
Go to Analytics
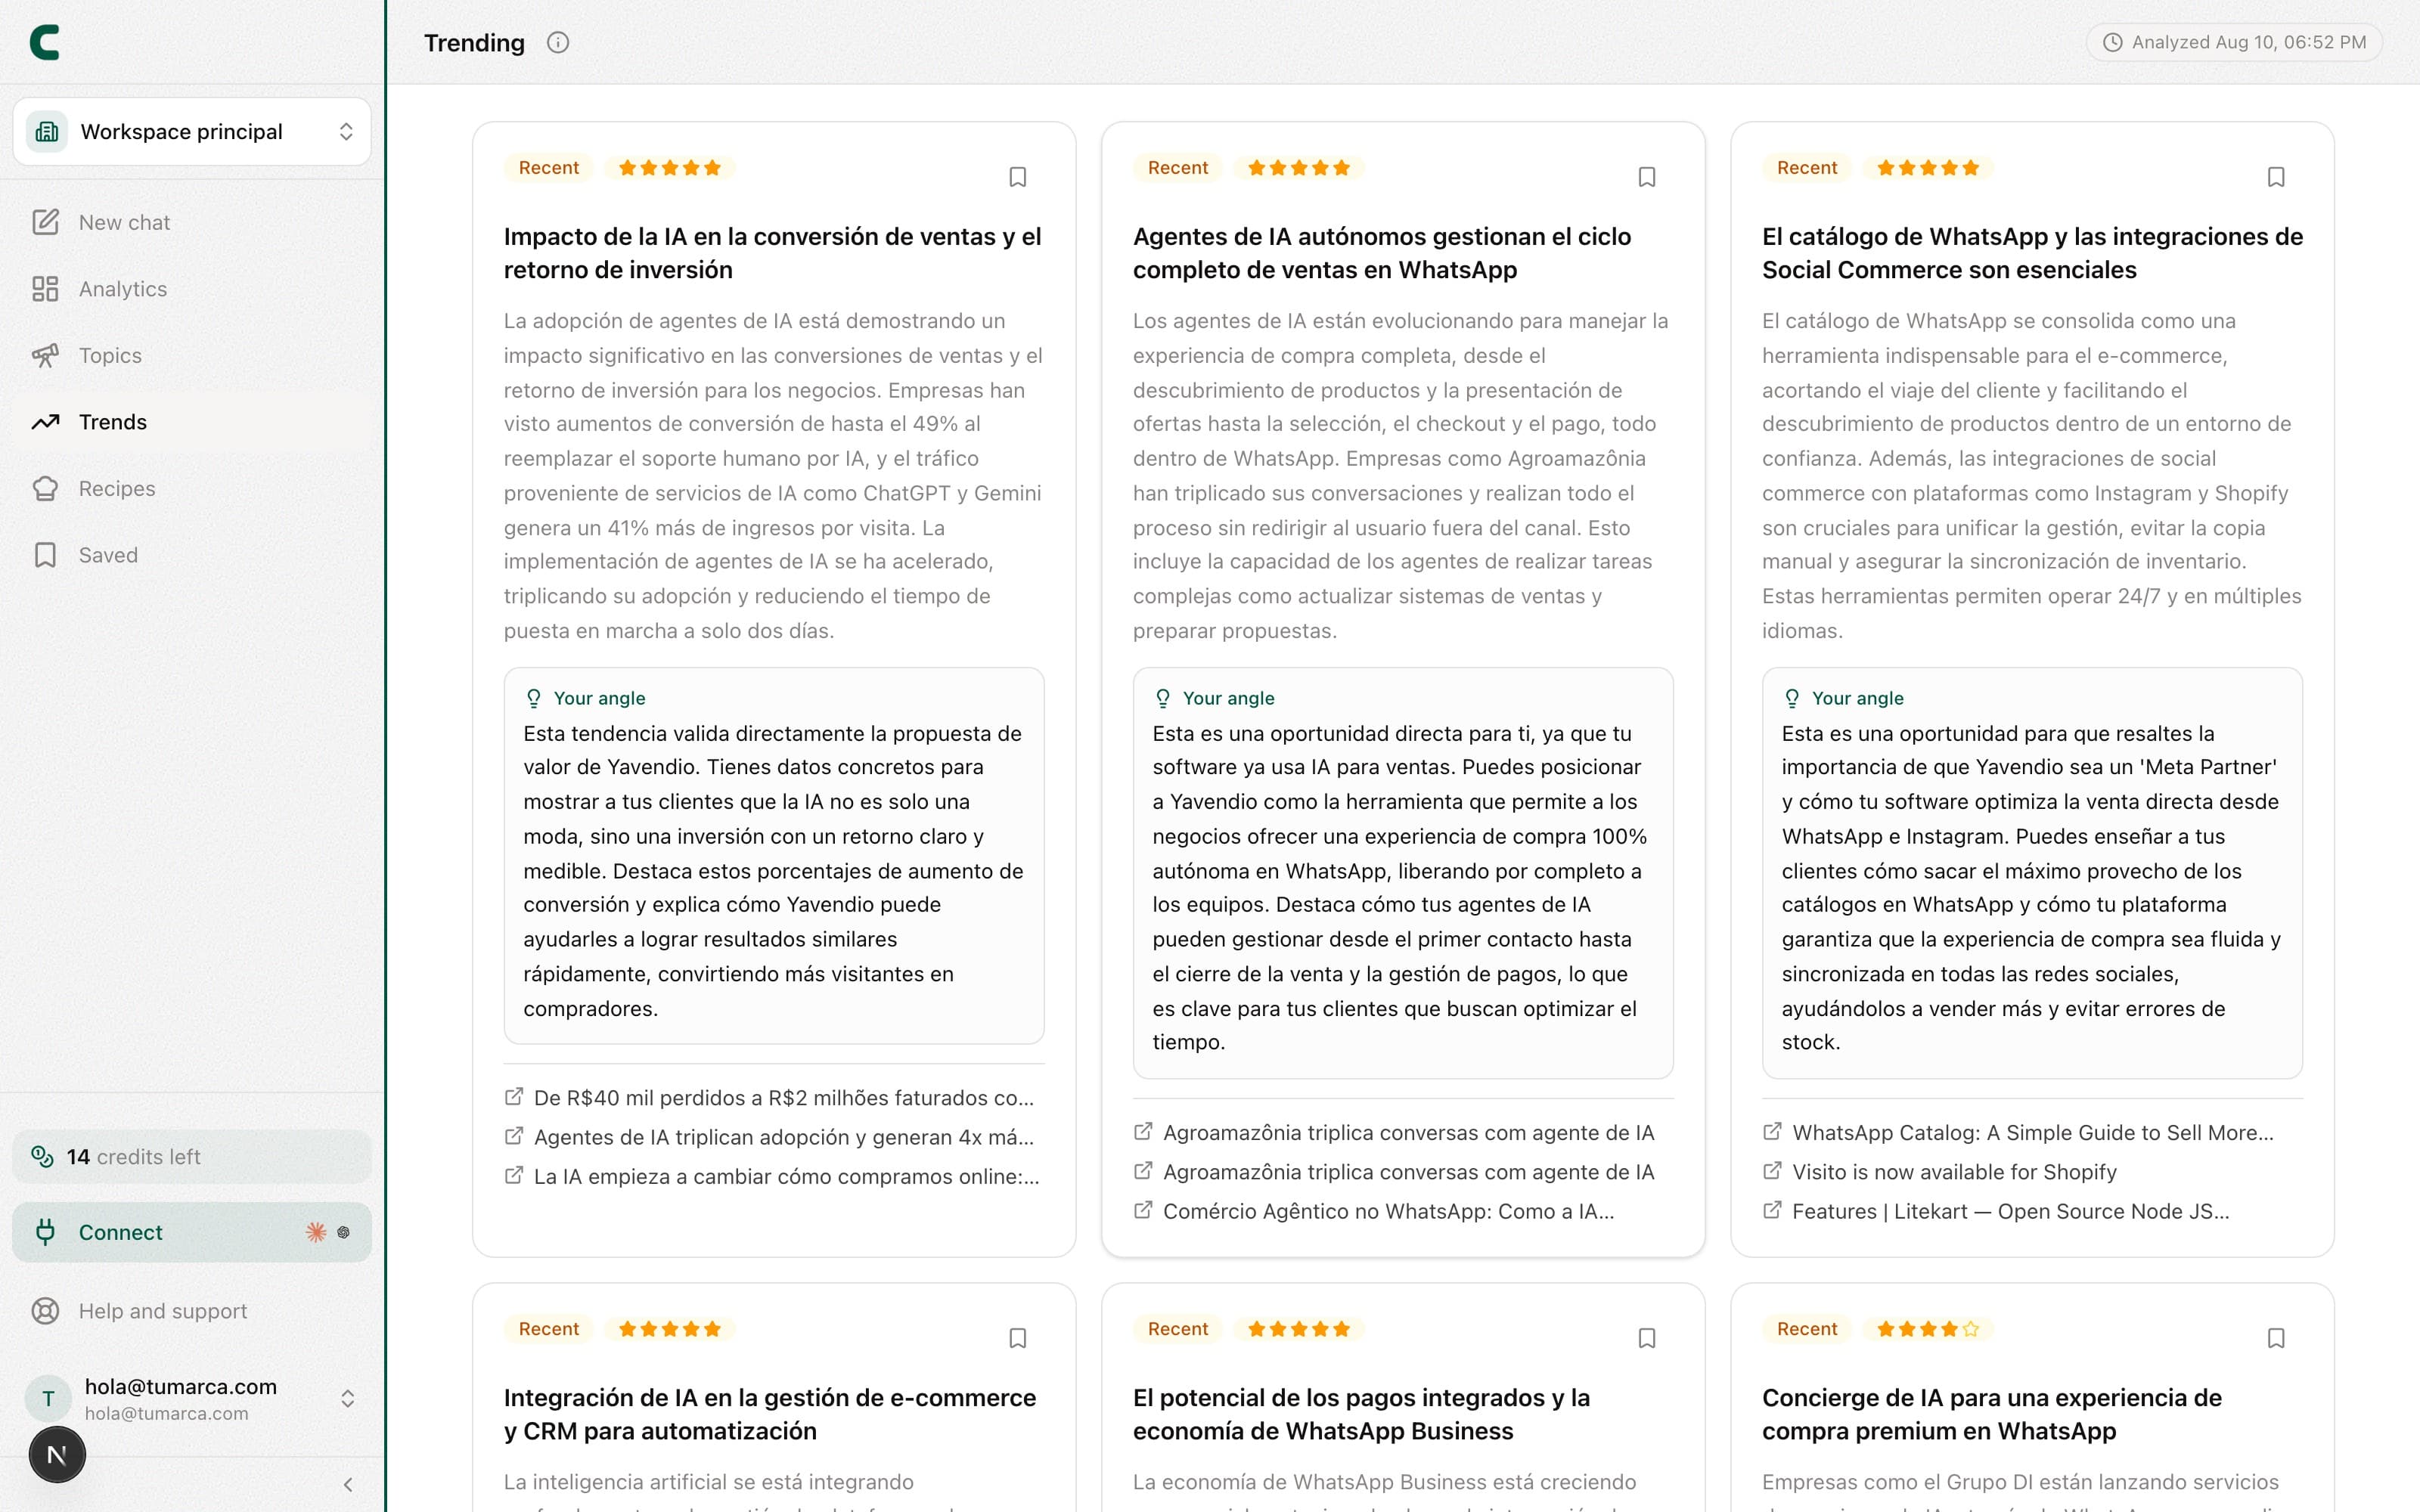coord(192,289)
